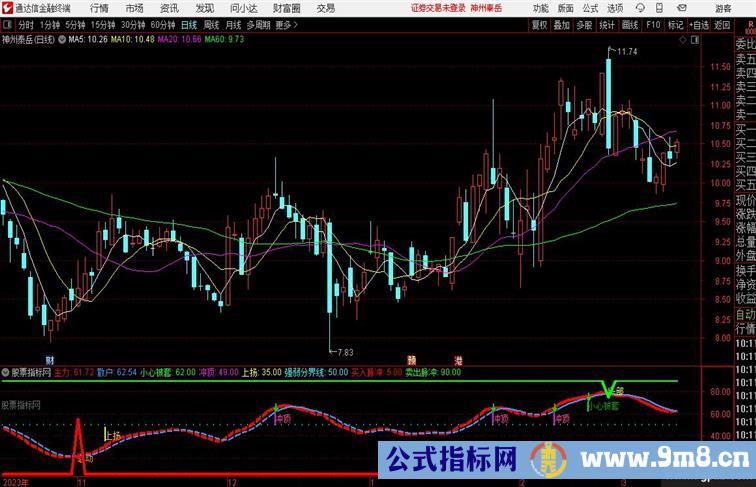Select the 30分钟 period
Viewport: 756px width, 487px height.
[133, 25]
